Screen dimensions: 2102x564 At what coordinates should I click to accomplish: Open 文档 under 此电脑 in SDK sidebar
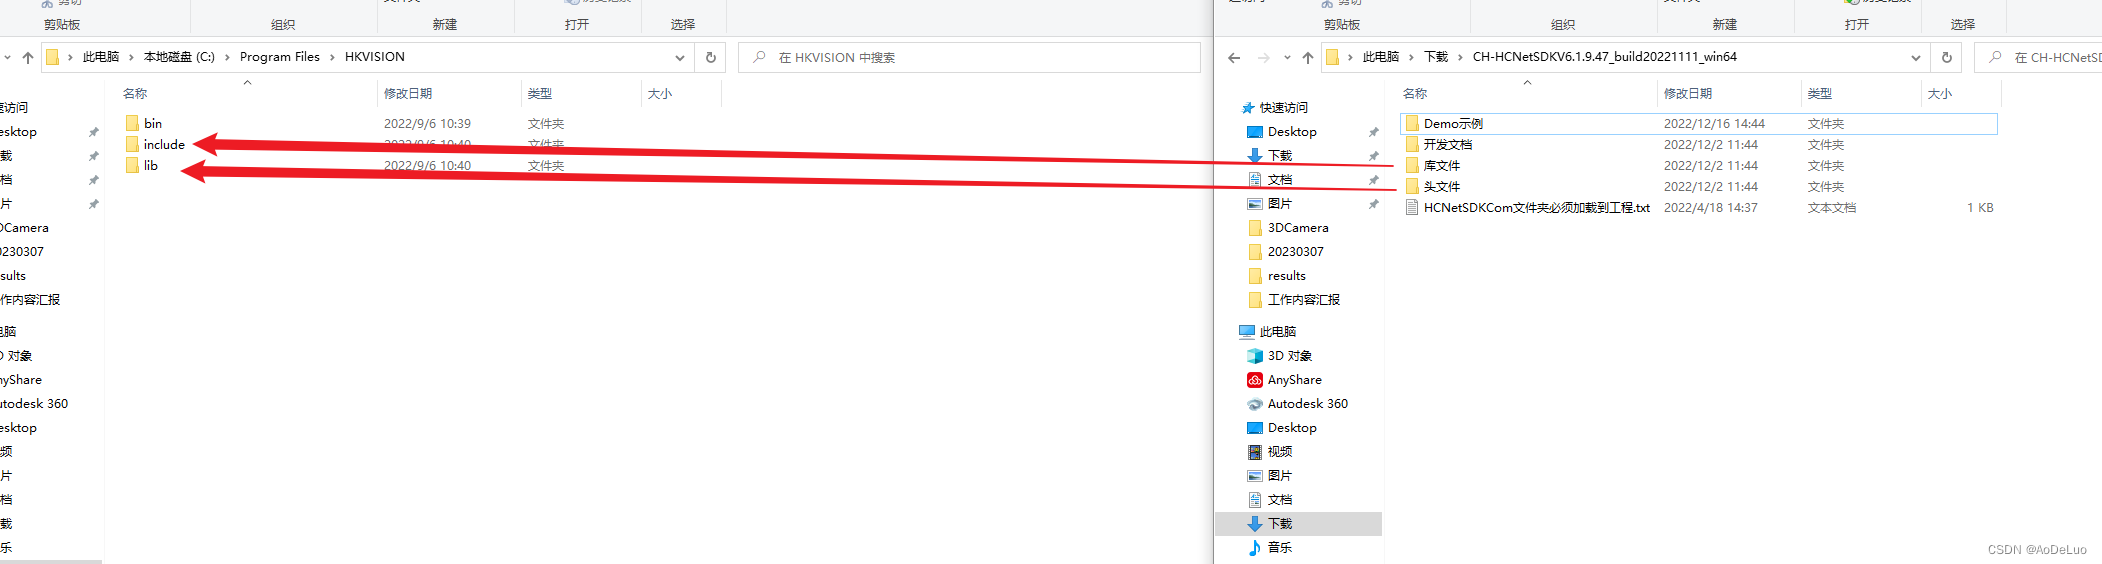click(1280, 499)
